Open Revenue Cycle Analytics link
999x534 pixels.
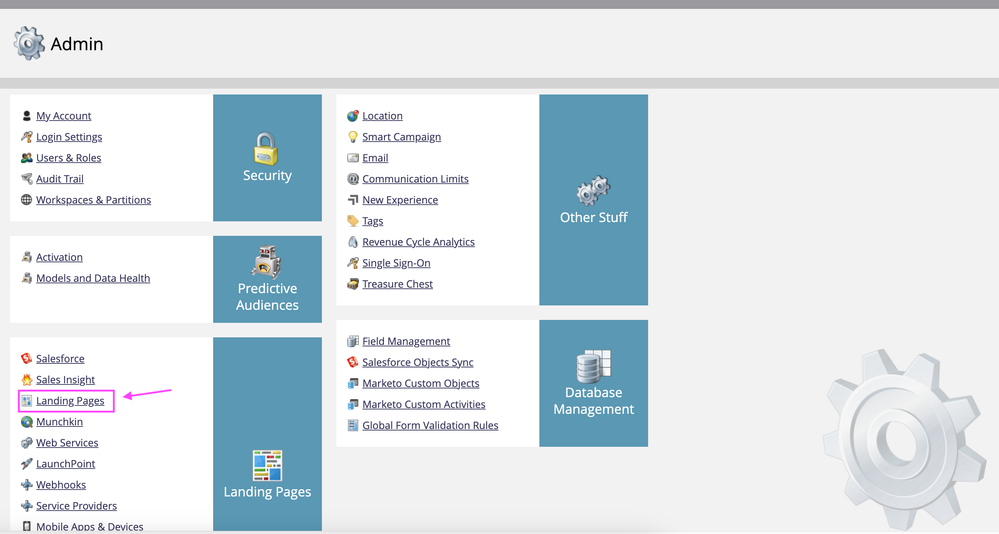419,242
